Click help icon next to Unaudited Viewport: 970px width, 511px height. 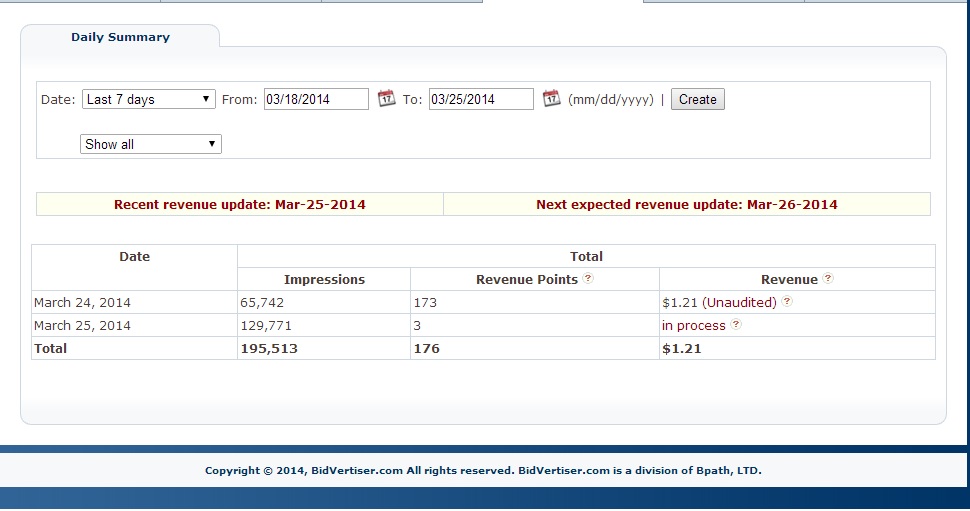(787, 302)
